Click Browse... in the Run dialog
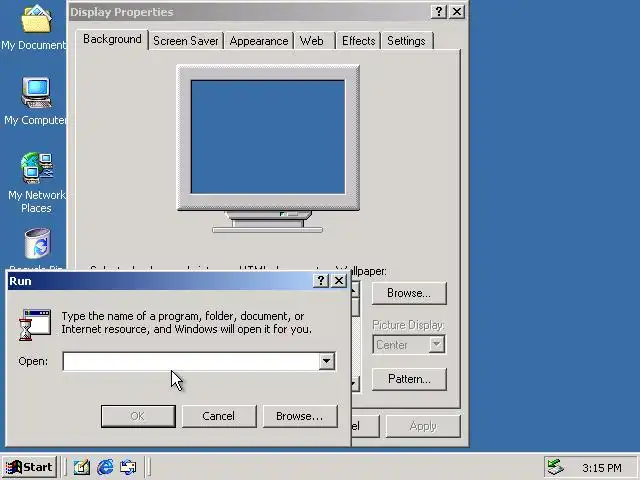The image size is (640, 480). [300, 416]
